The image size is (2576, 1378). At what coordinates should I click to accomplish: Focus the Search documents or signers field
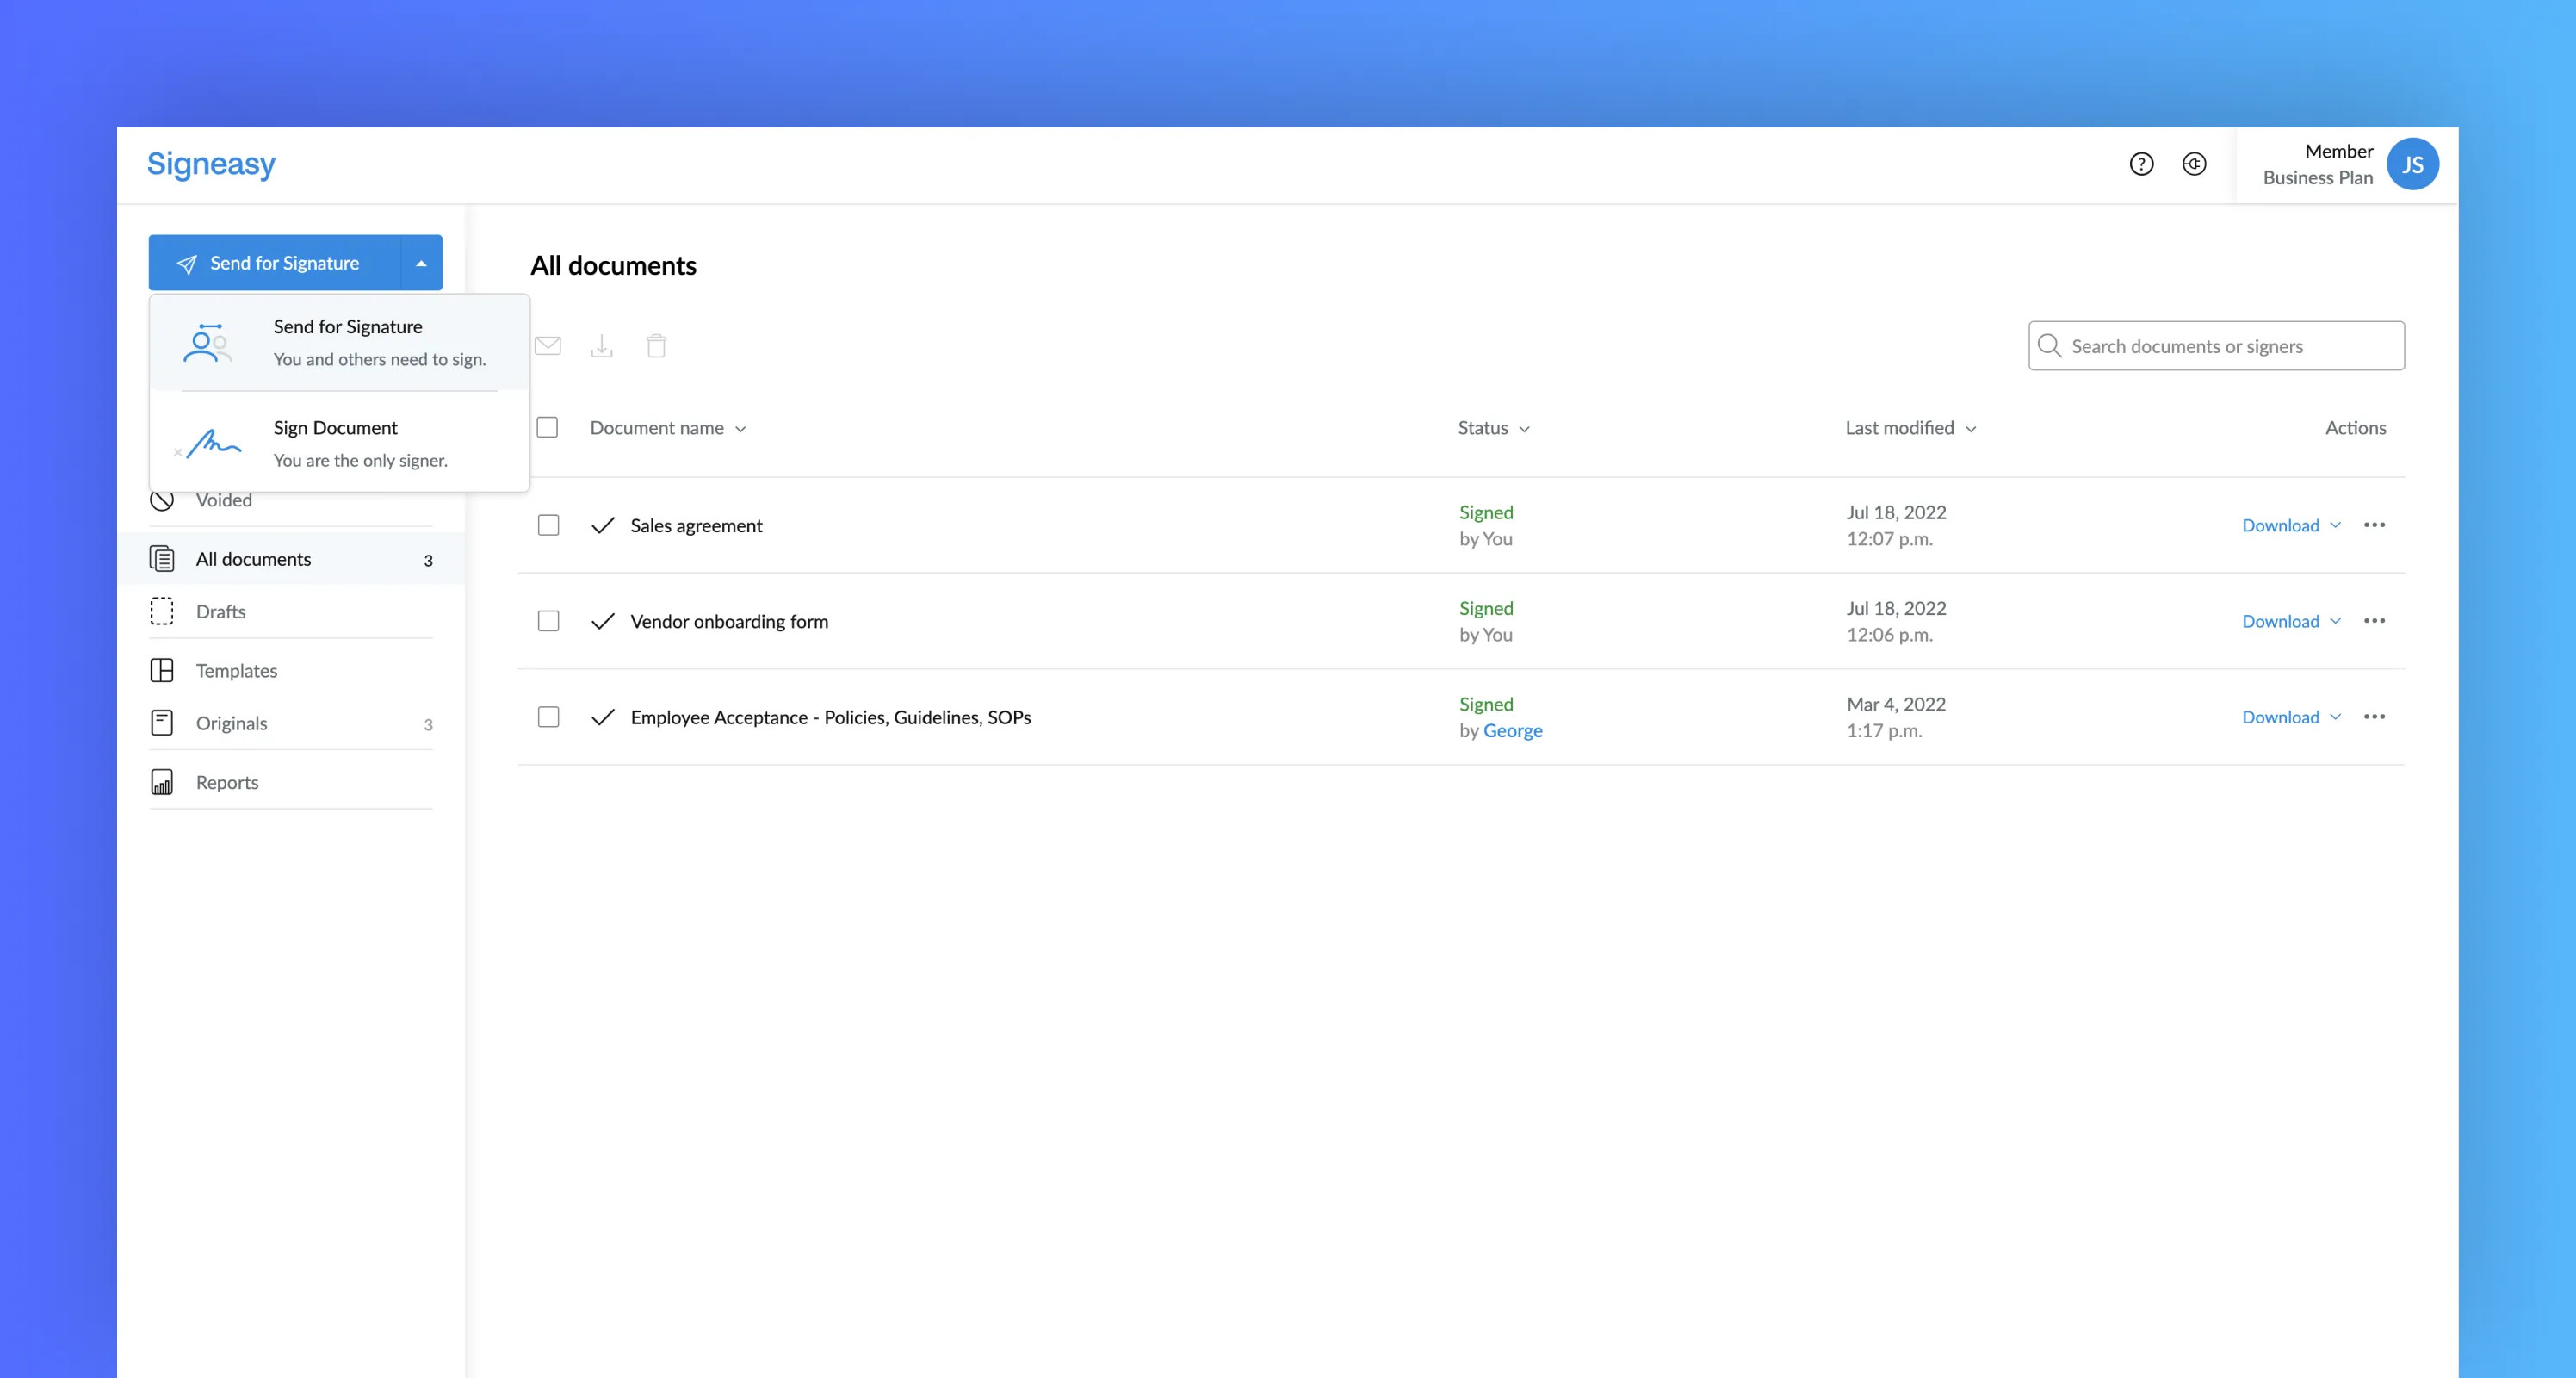(x=2230, y=346)
